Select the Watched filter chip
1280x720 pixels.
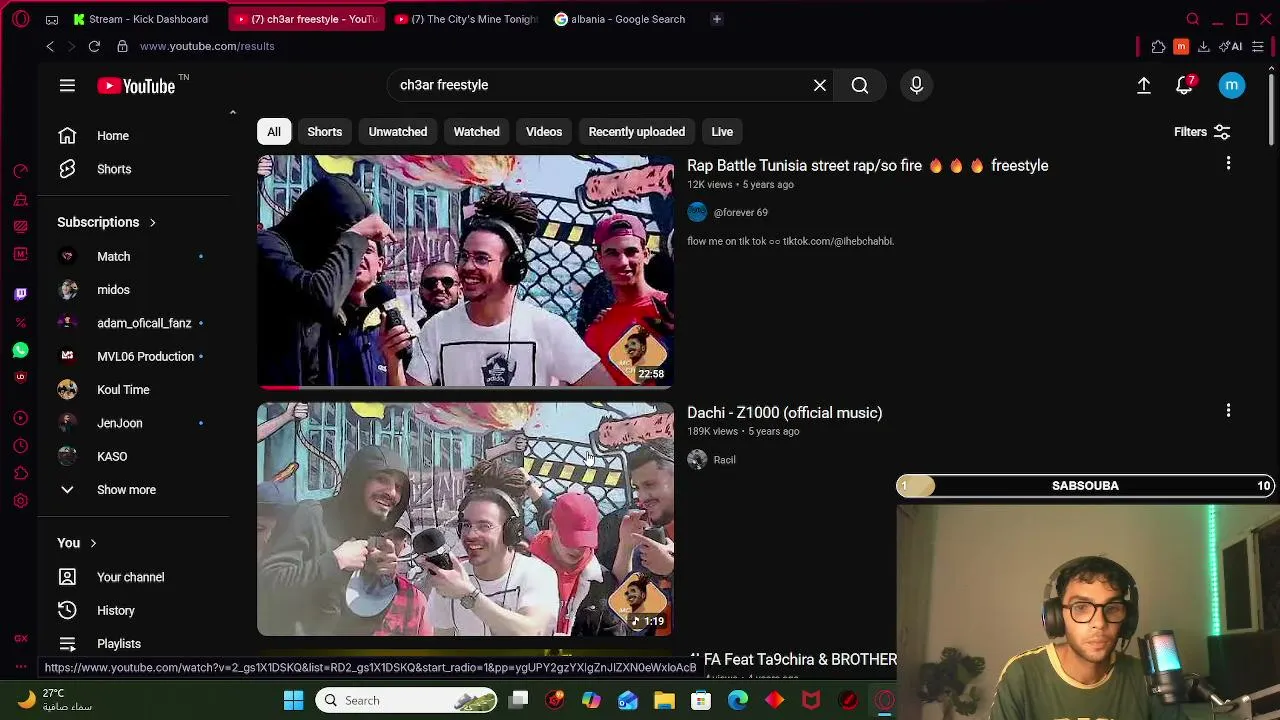[x=477, y=132]
